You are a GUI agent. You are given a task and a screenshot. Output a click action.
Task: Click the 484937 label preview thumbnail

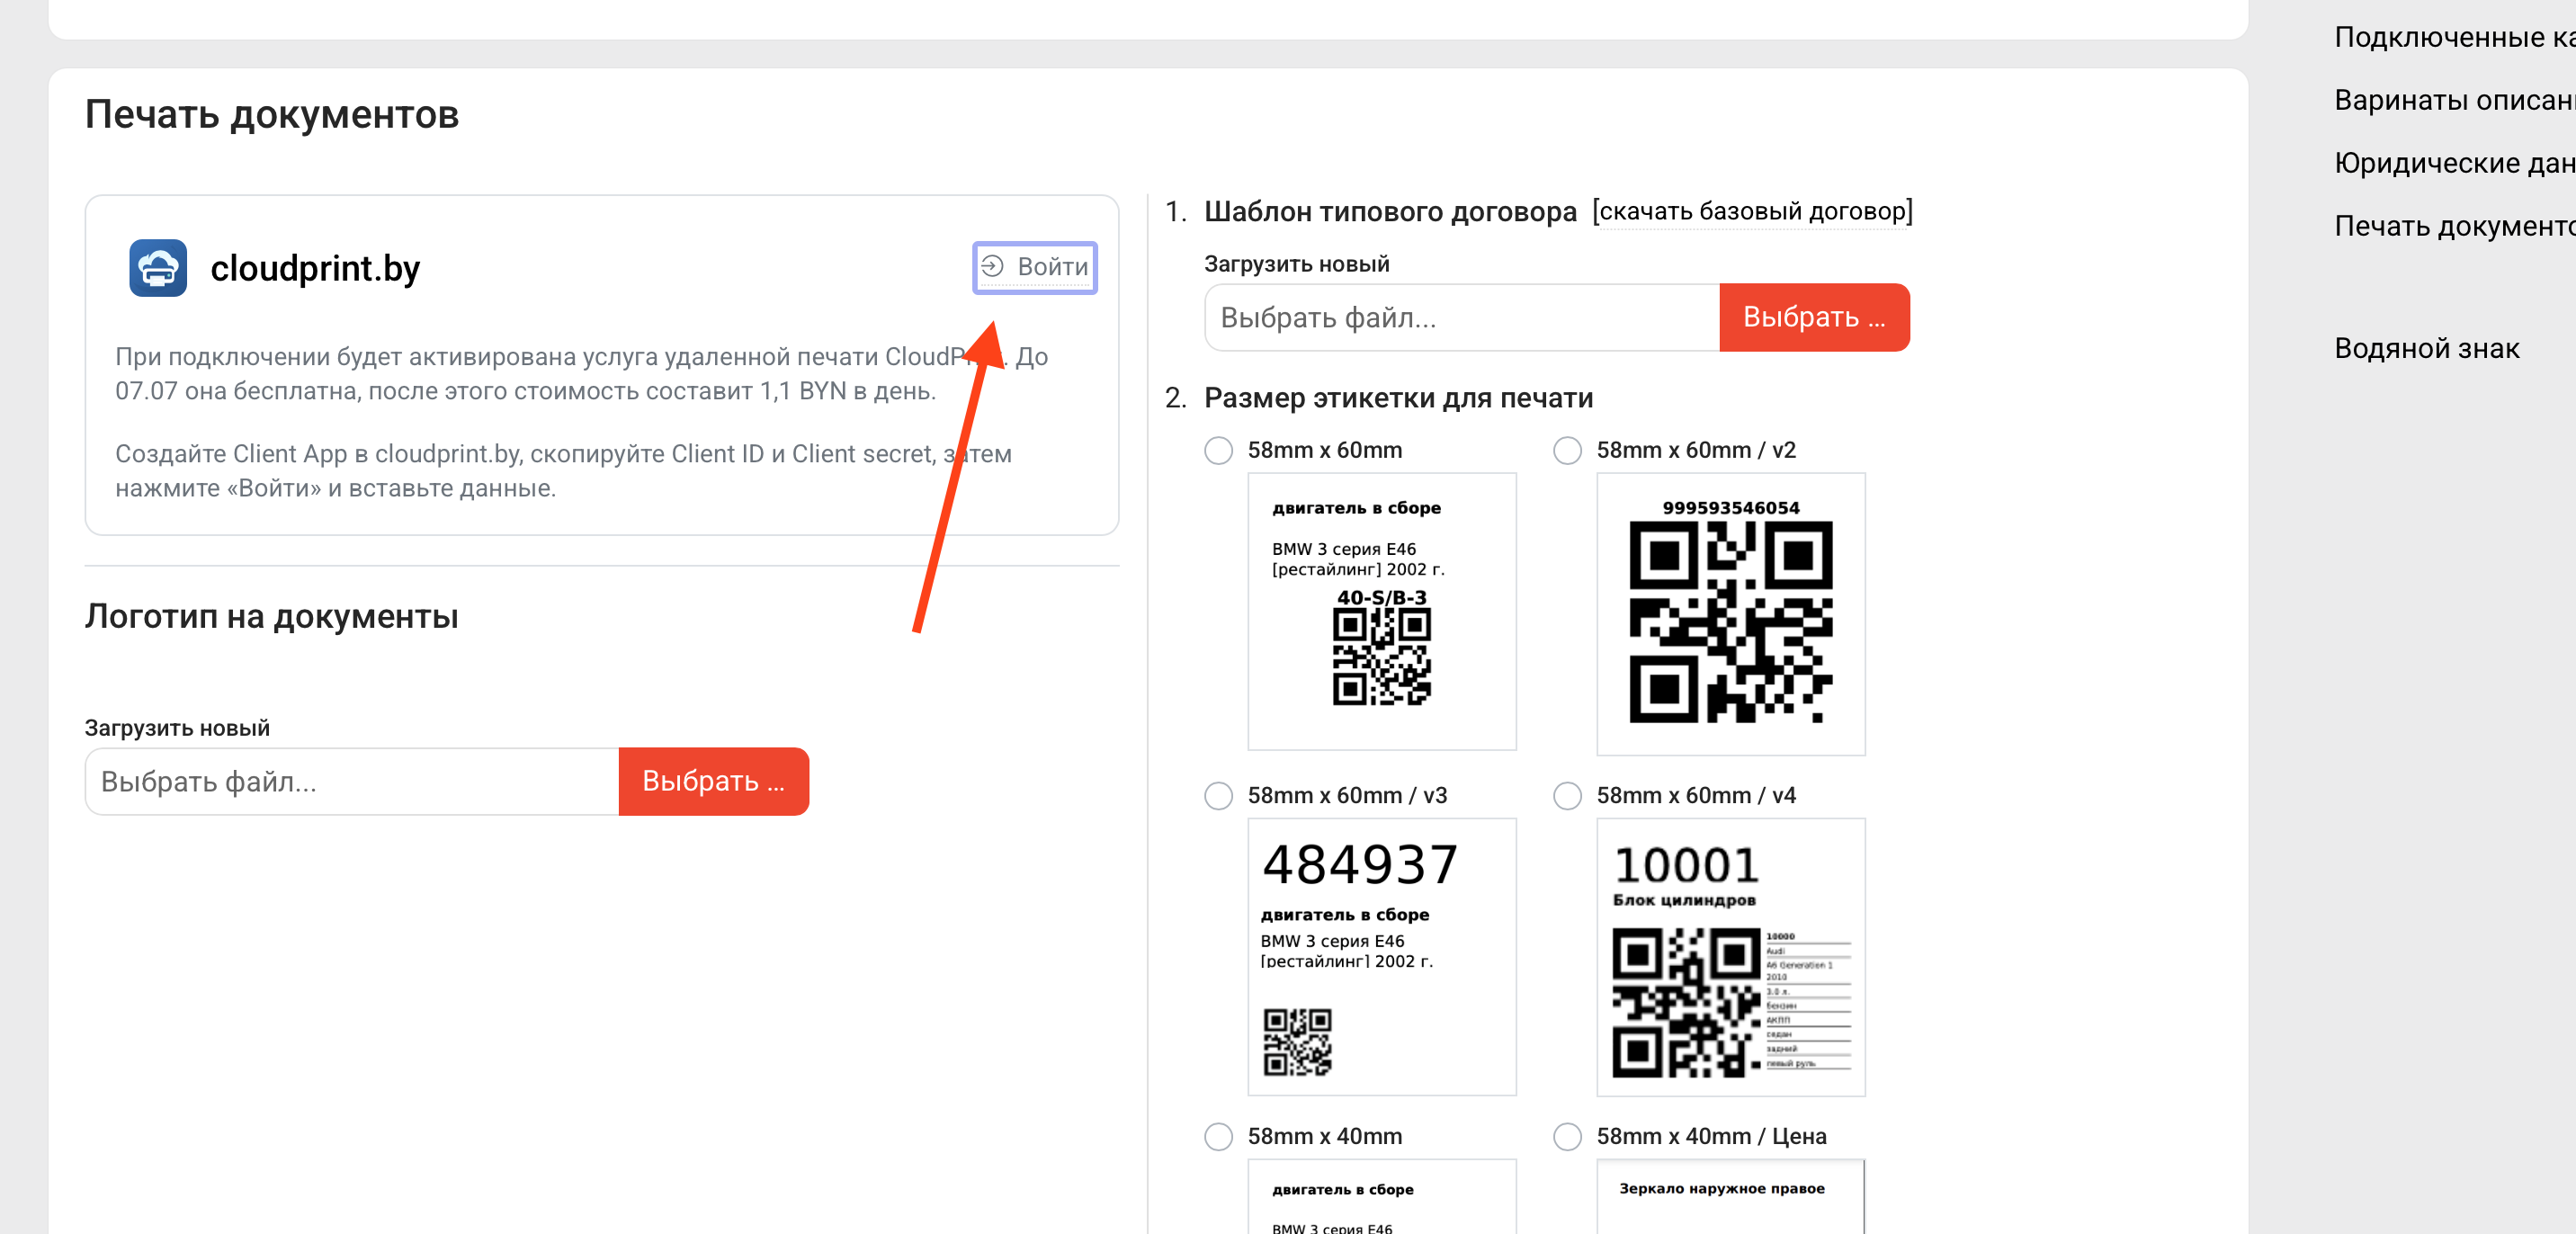click(1381, 956)
